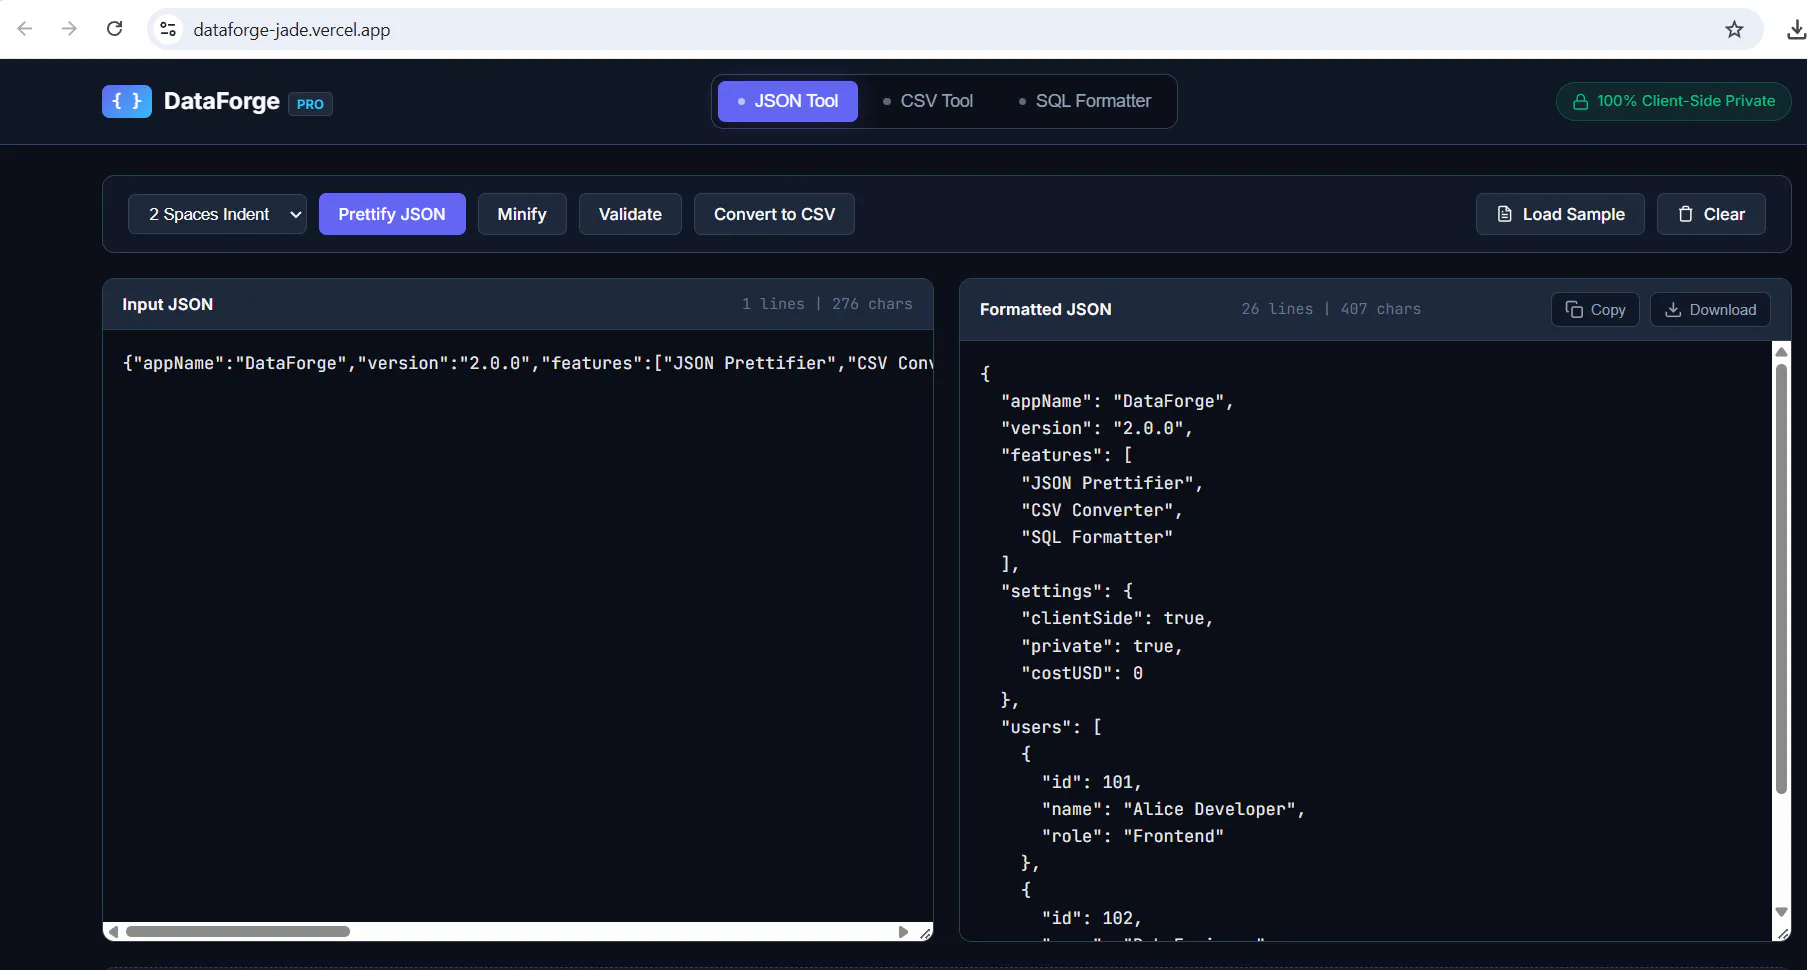The image size is (1807, 970).
Task: Click the "26 lines | 407 chars" counter
Action: tap(1331, 309)
